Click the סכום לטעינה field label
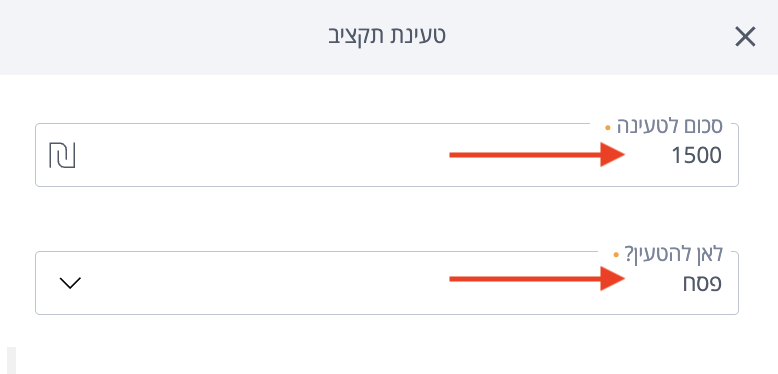Screen dimensions: 778x374 (670, 126)
